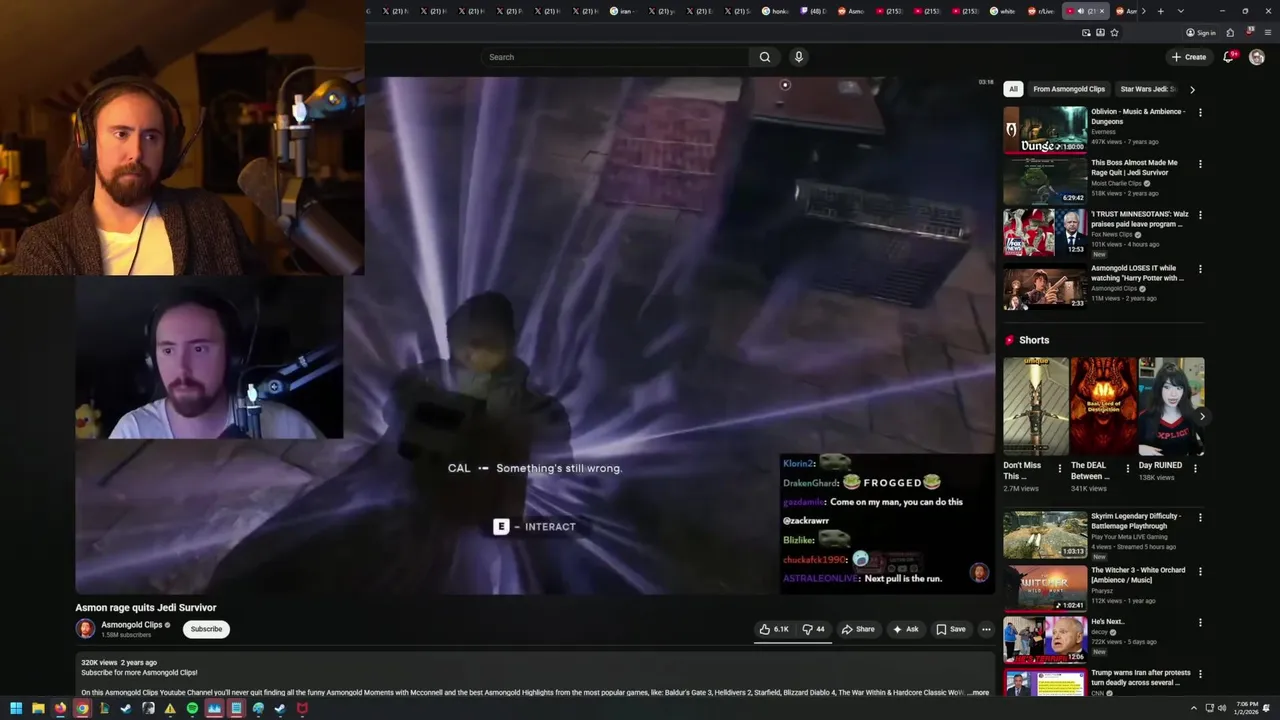Type in the YouTube Search field
Viewport: 1280px width, 720px height.
(x=615, y=57)
